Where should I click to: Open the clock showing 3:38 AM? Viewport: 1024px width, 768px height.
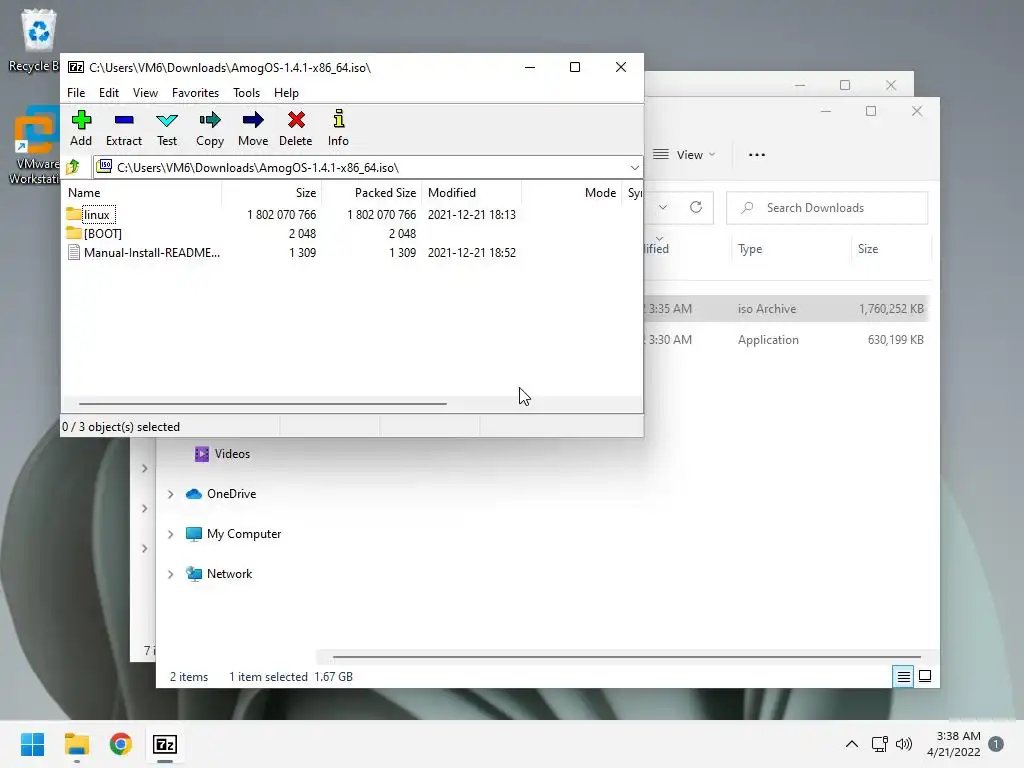click(953, 744)
